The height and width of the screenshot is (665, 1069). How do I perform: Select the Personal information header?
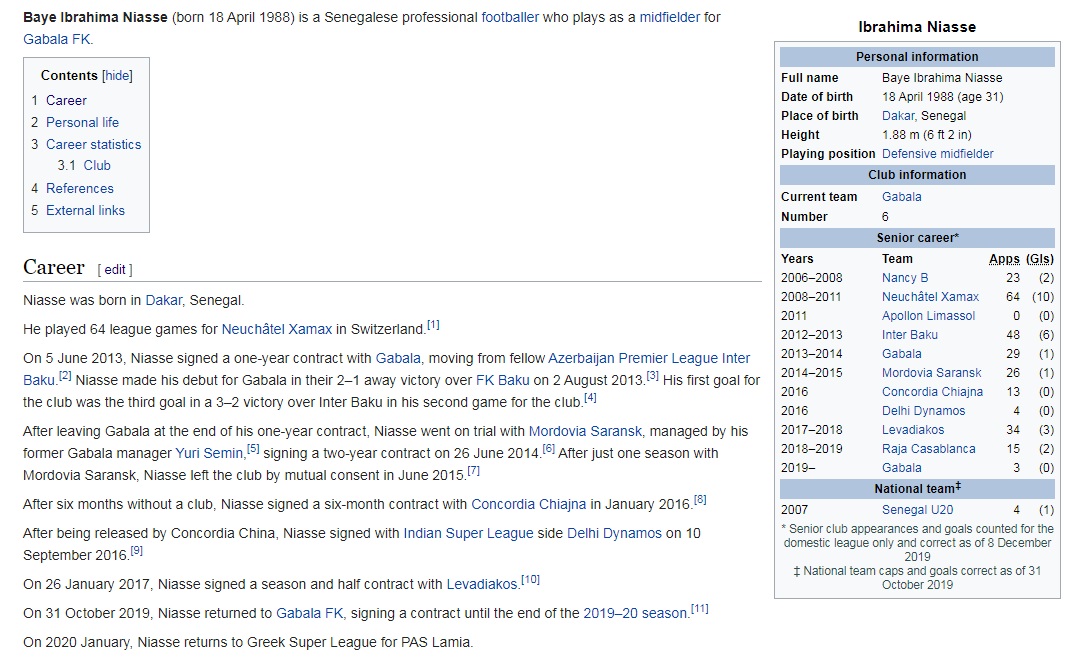pos(917,57)
